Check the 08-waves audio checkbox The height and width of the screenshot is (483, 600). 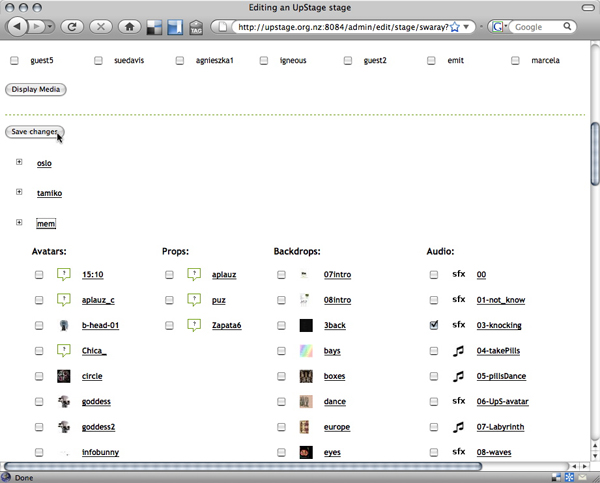[434, 452]
